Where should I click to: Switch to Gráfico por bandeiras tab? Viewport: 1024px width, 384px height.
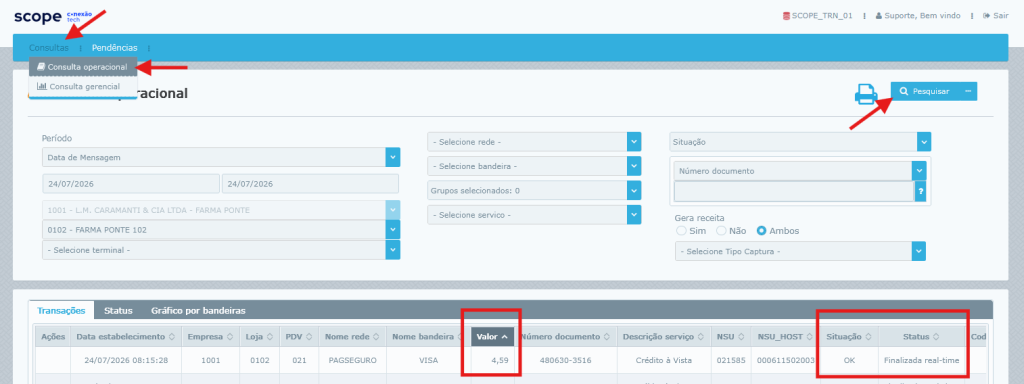(199, 310)
